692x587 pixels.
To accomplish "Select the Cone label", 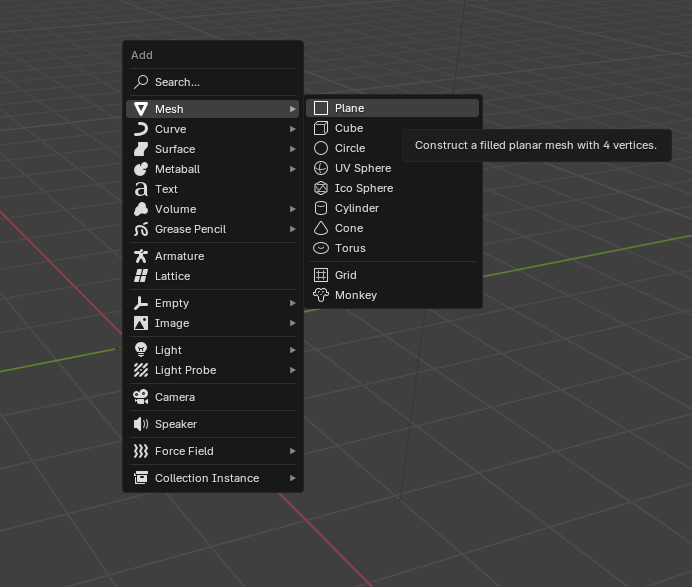I will (349, 228).
